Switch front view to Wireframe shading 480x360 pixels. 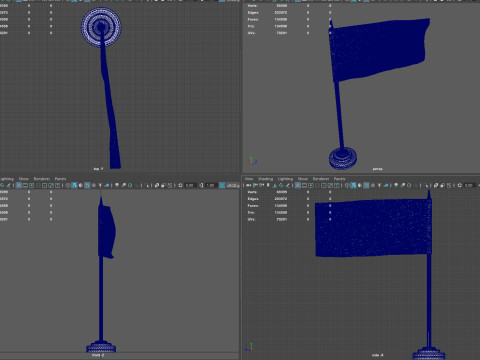[68, 185]
